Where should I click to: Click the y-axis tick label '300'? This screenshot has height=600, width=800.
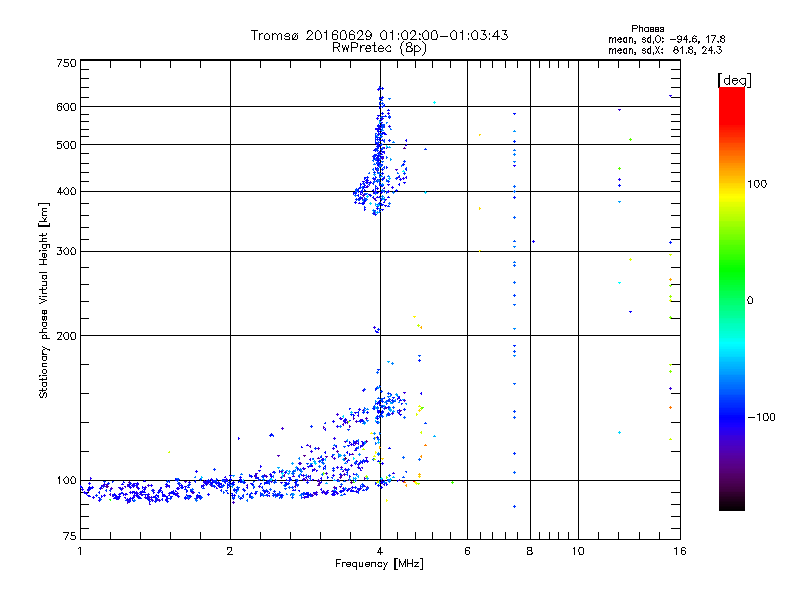click(x=66, y=252)
